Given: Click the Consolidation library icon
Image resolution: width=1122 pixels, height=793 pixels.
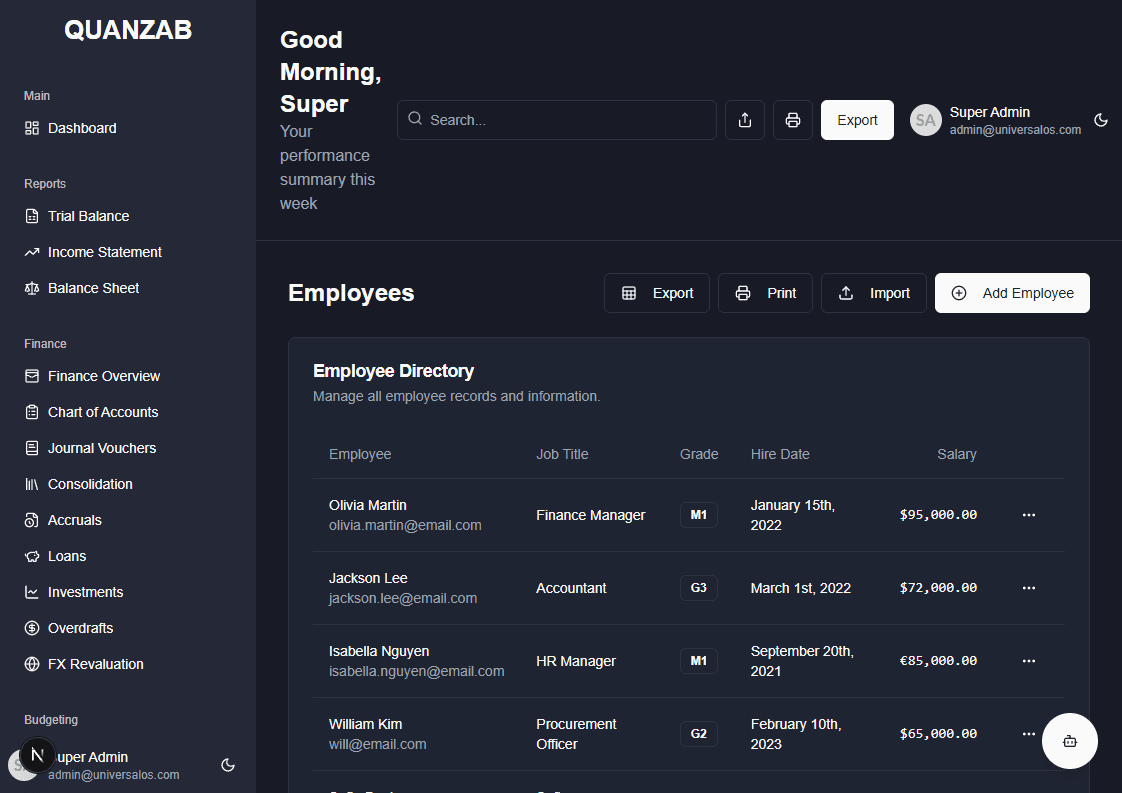Looking at the screenshot, I should (x=31, y=484).
